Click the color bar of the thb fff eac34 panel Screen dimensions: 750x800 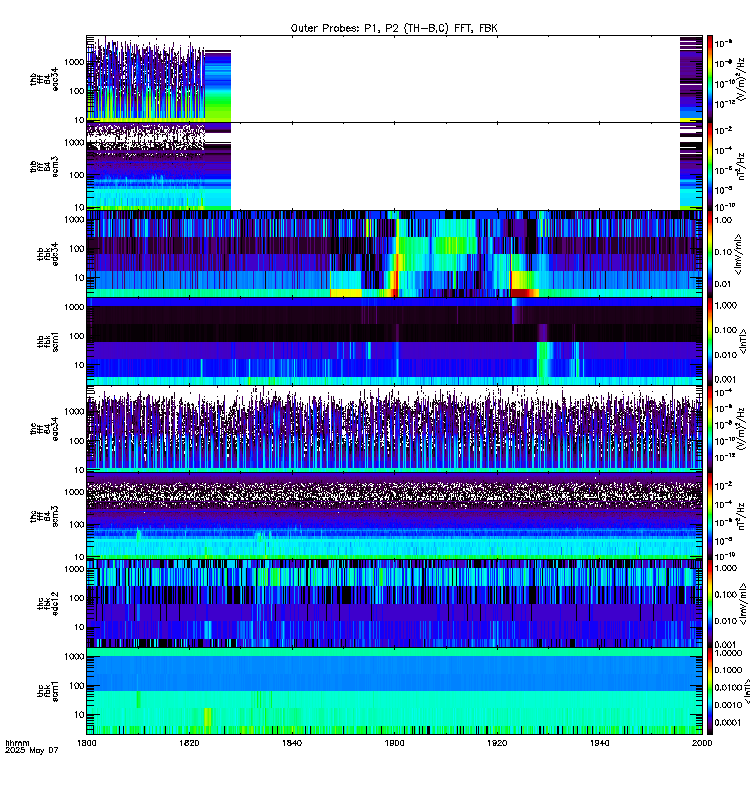pyautogui.click(x=710, y=79)
